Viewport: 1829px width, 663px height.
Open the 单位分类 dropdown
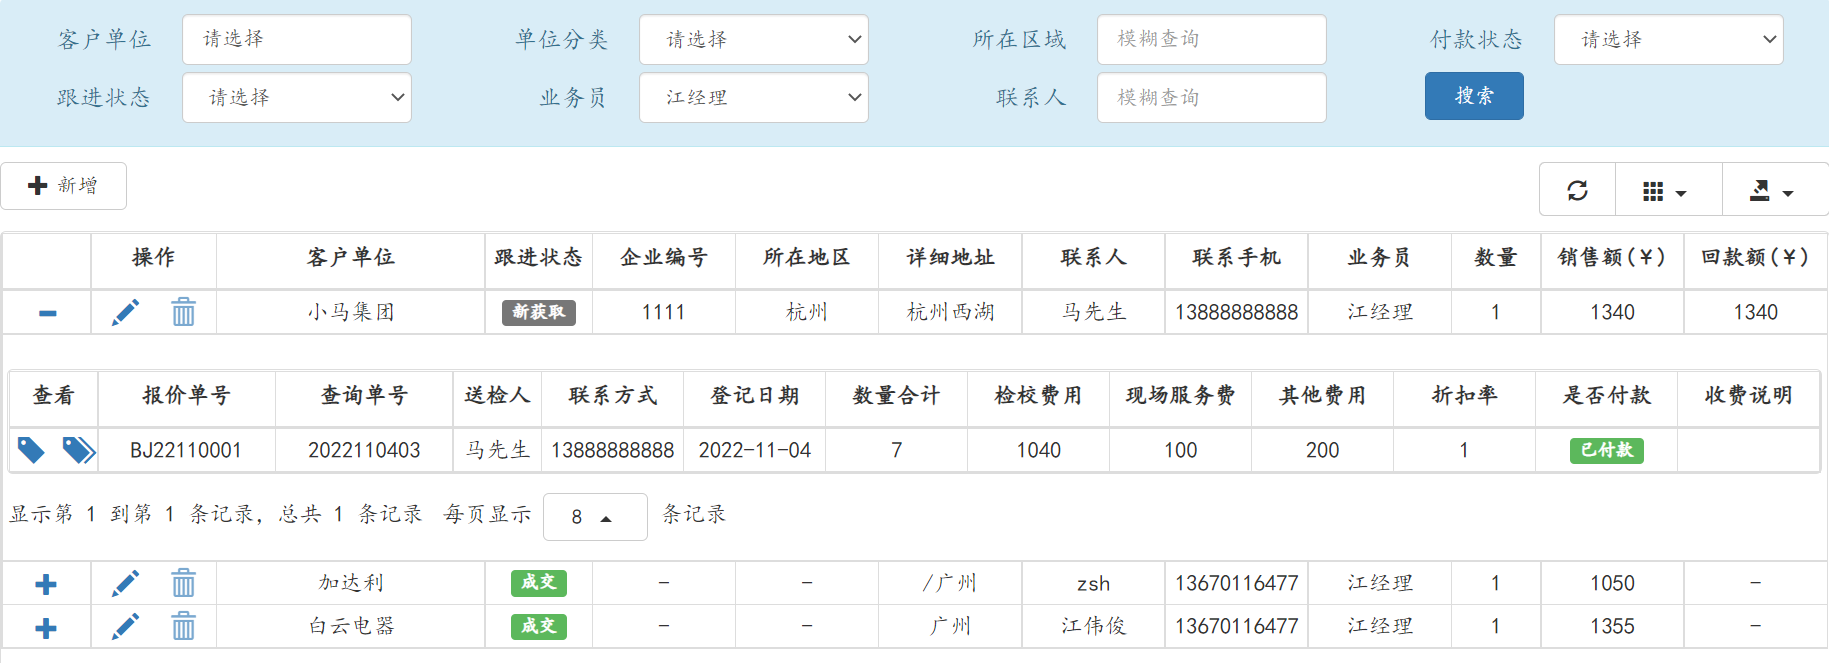753,40
